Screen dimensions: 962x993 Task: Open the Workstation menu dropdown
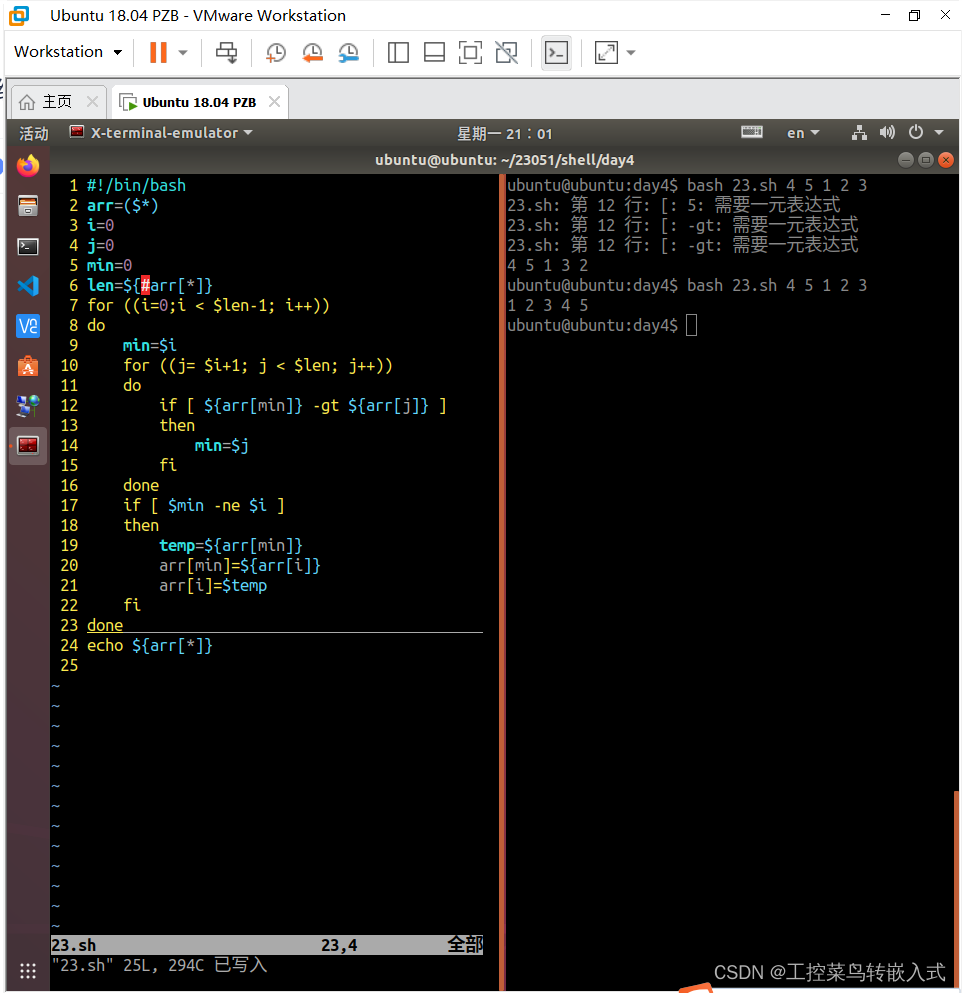click(x=67, y=52)
